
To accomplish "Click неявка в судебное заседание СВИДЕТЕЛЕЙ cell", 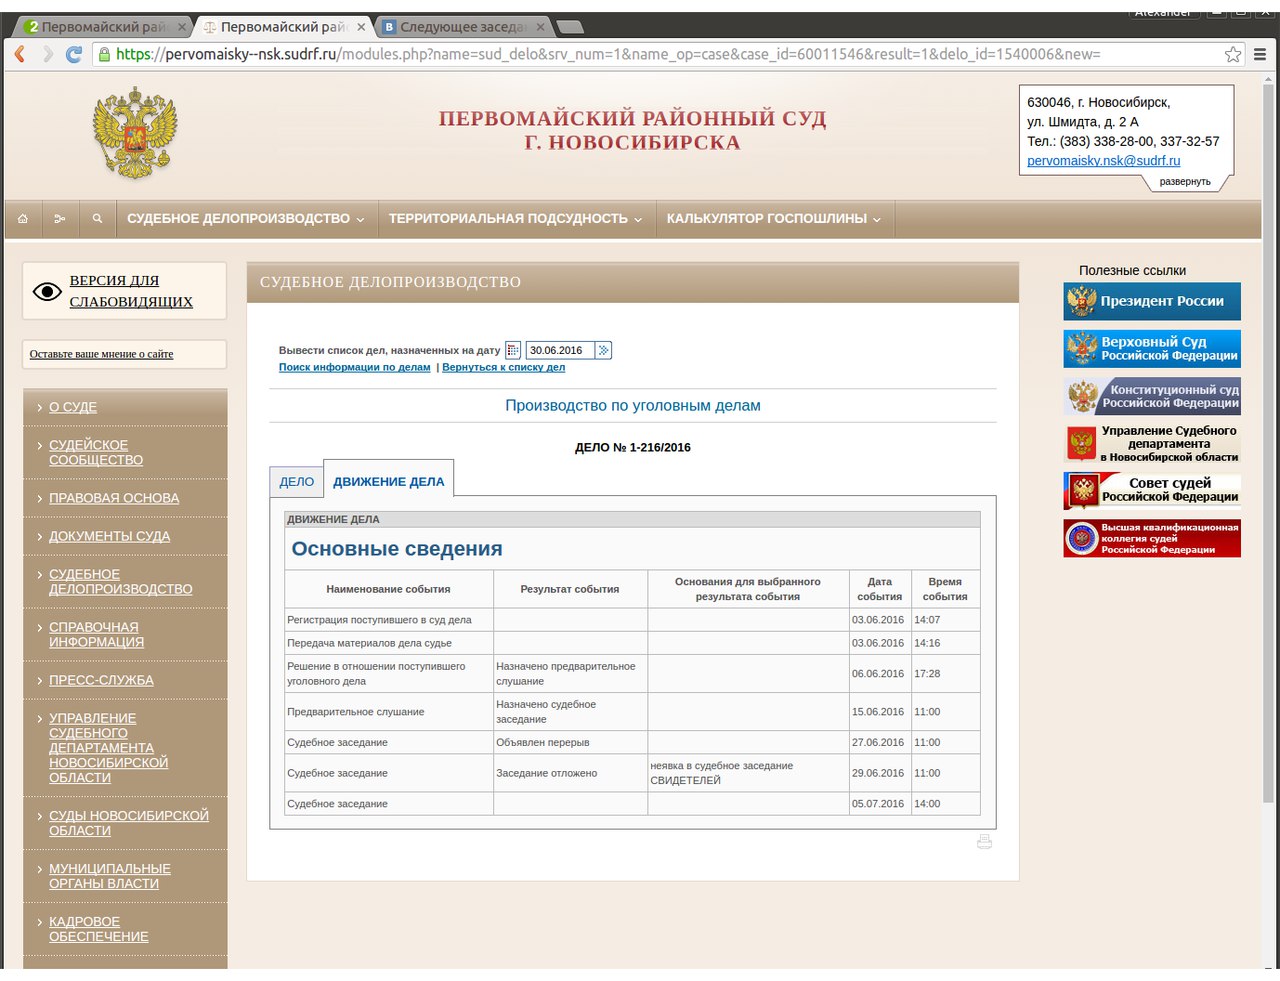I will pos(748,773).
